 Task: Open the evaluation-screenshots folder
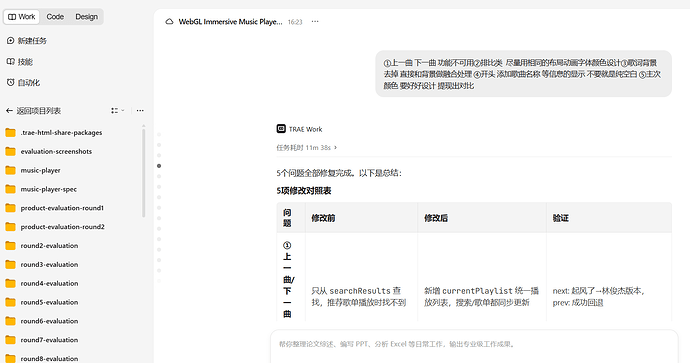[49, 151]
